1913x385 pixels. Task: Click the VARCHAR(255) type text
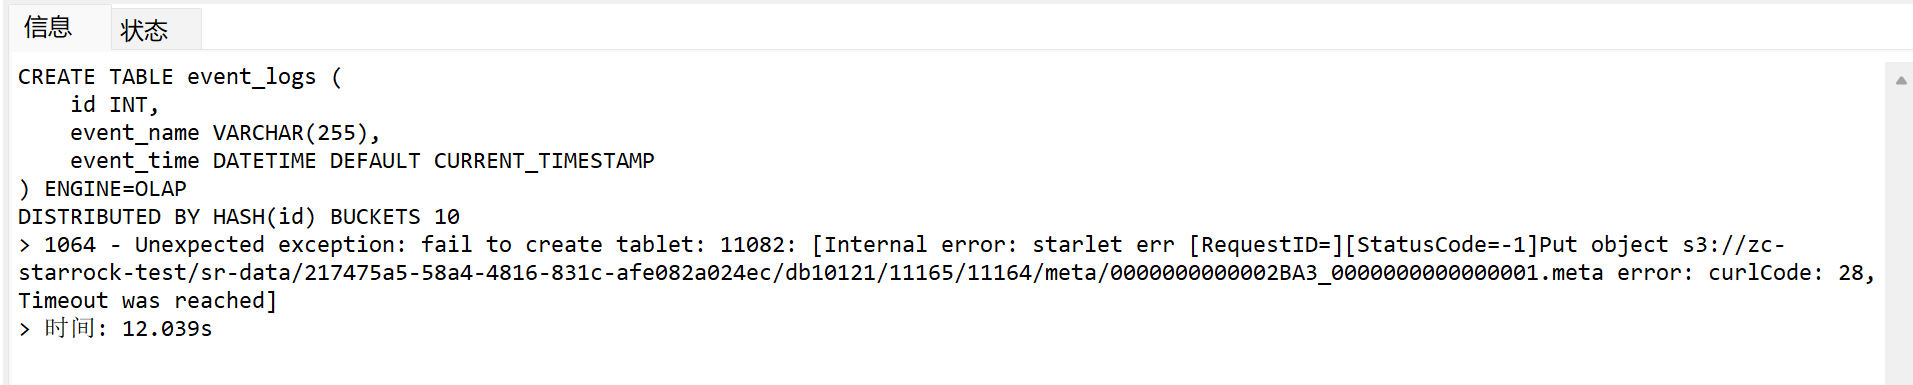pos(290,133)
